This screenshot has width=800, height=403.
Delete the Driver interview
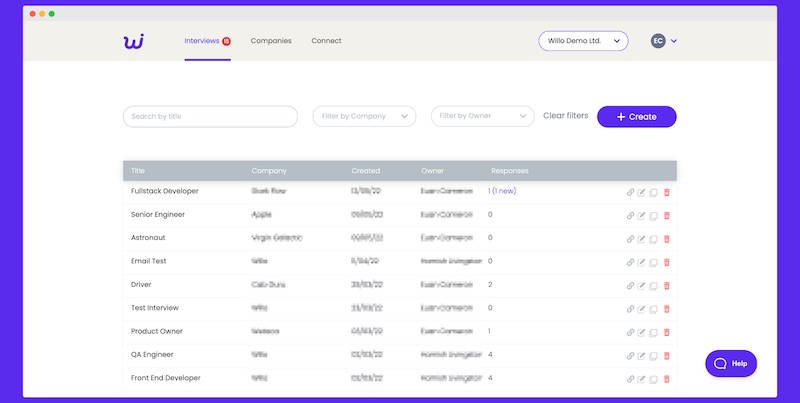666,286
